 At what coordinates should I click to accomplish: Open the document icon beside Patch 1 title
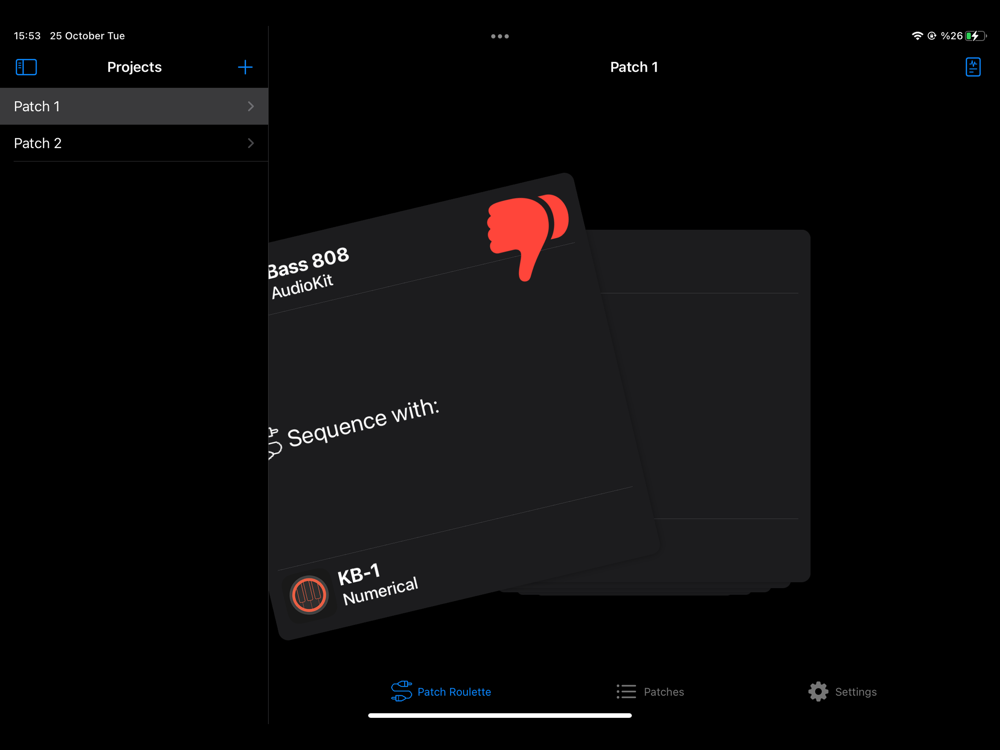[x=973, y=67]
